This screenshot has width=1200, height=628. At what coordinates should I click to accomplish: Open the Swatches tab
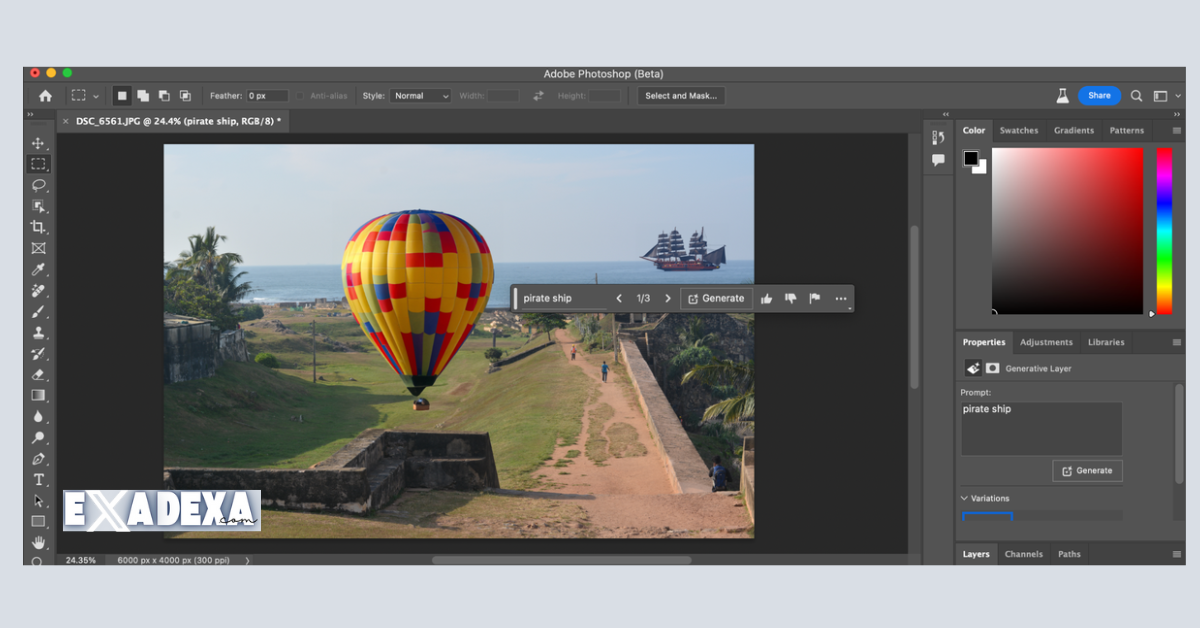1019,129
